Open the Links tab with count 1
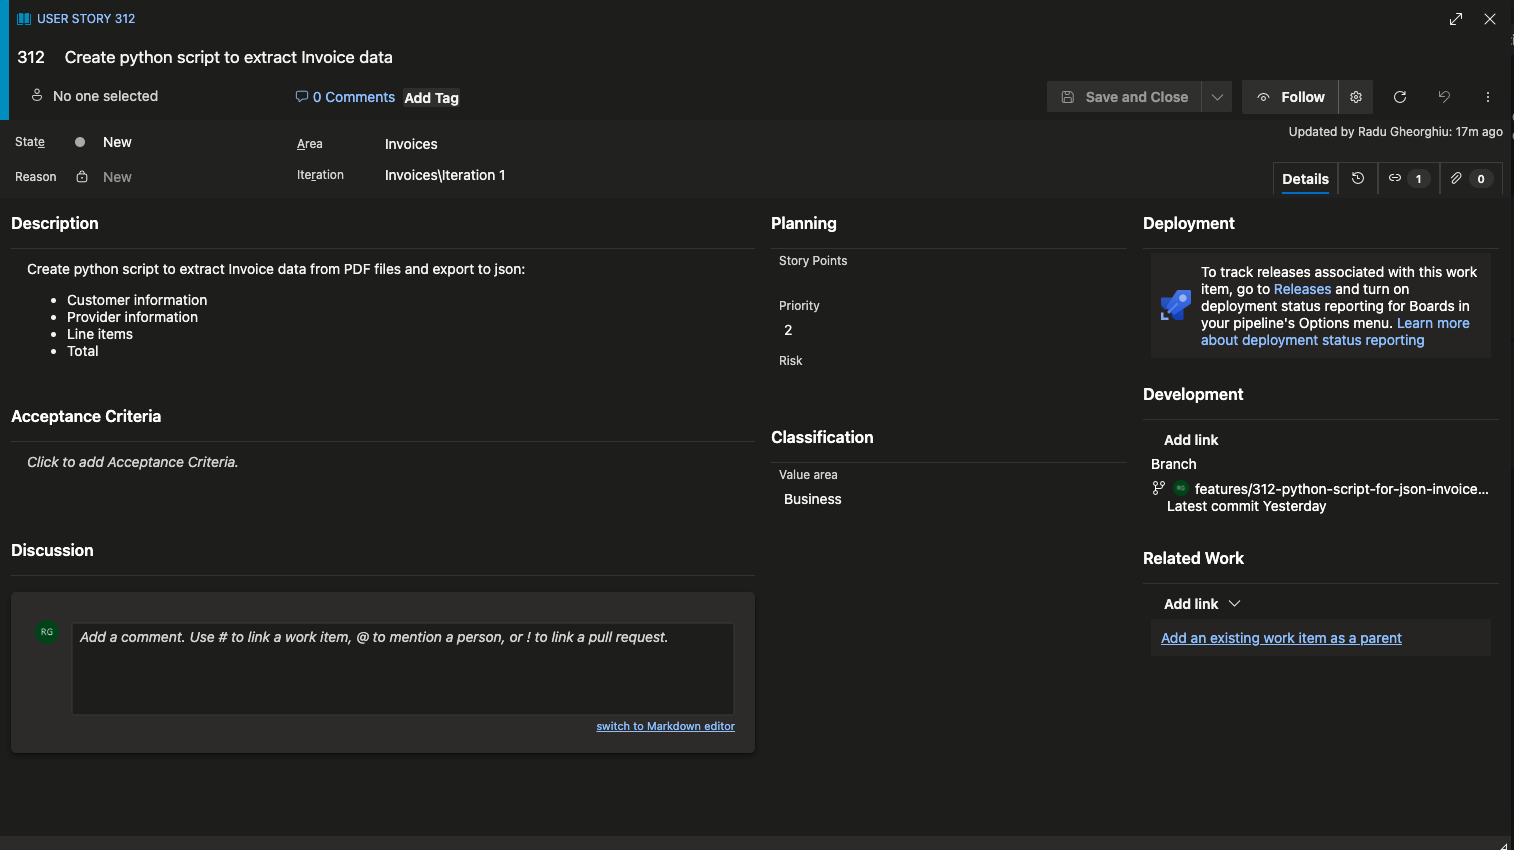 pyautogui.click(x=1406, y=178)
